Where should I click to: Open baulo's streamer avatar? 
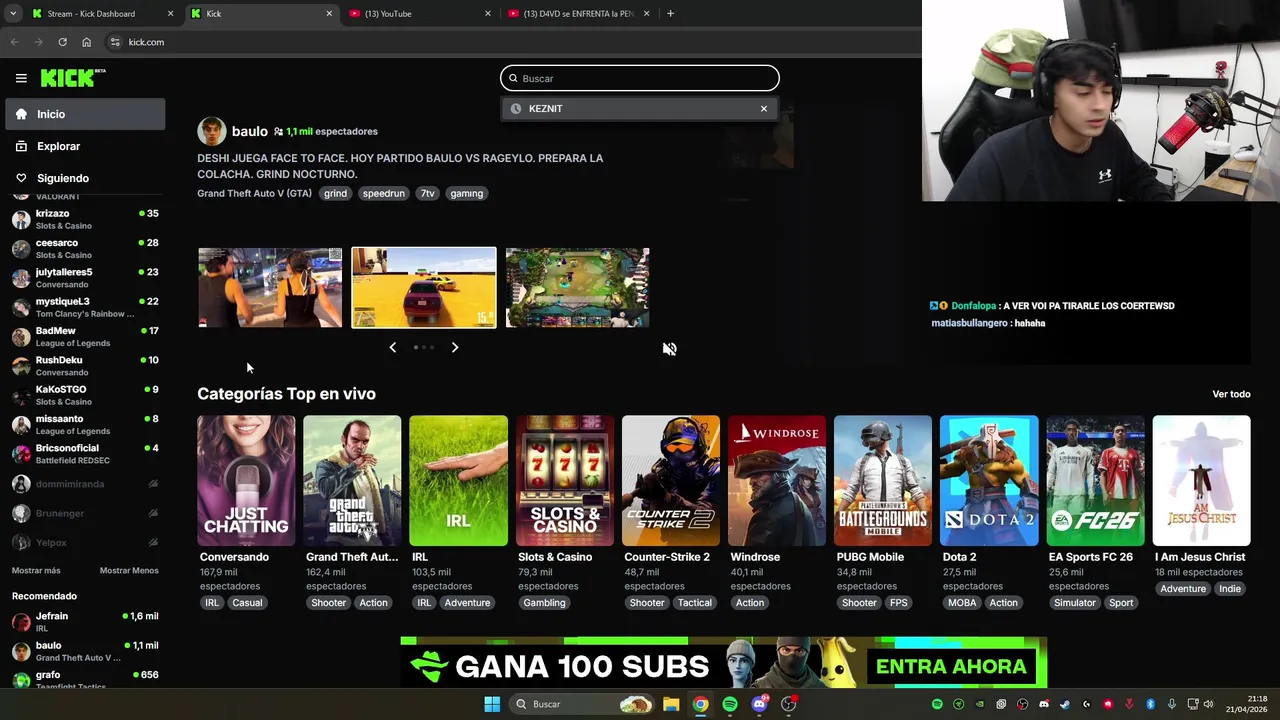pyautogui.click(x=212, y=131)
